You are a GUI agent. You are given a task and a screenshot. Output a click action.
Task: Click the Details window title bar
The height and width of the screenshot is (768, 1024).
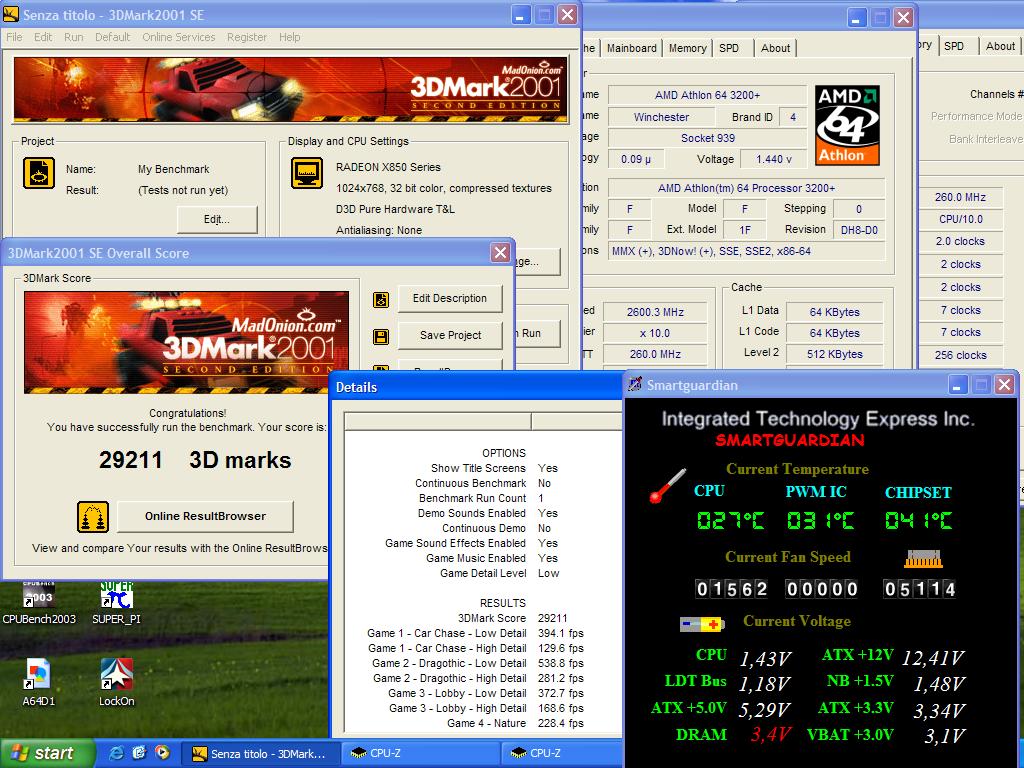(x=477, y=387)
